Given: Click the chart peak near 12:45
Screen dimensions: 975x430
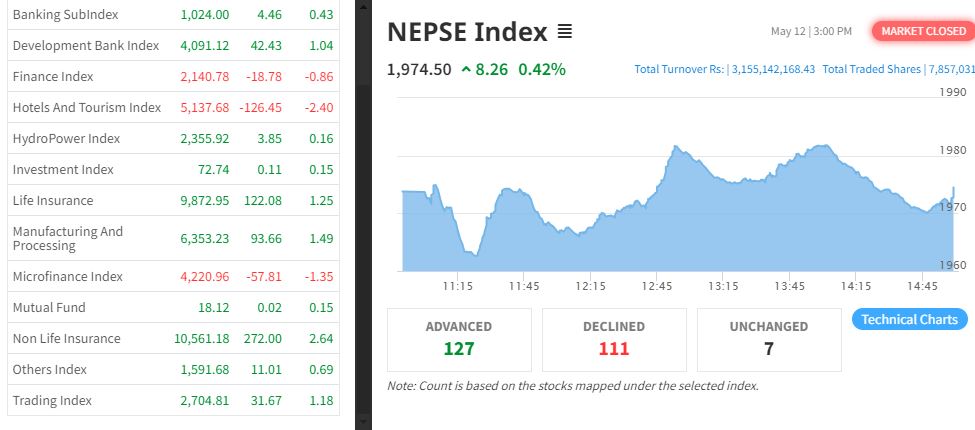Looking at the screenshot, I should point(677,147).
